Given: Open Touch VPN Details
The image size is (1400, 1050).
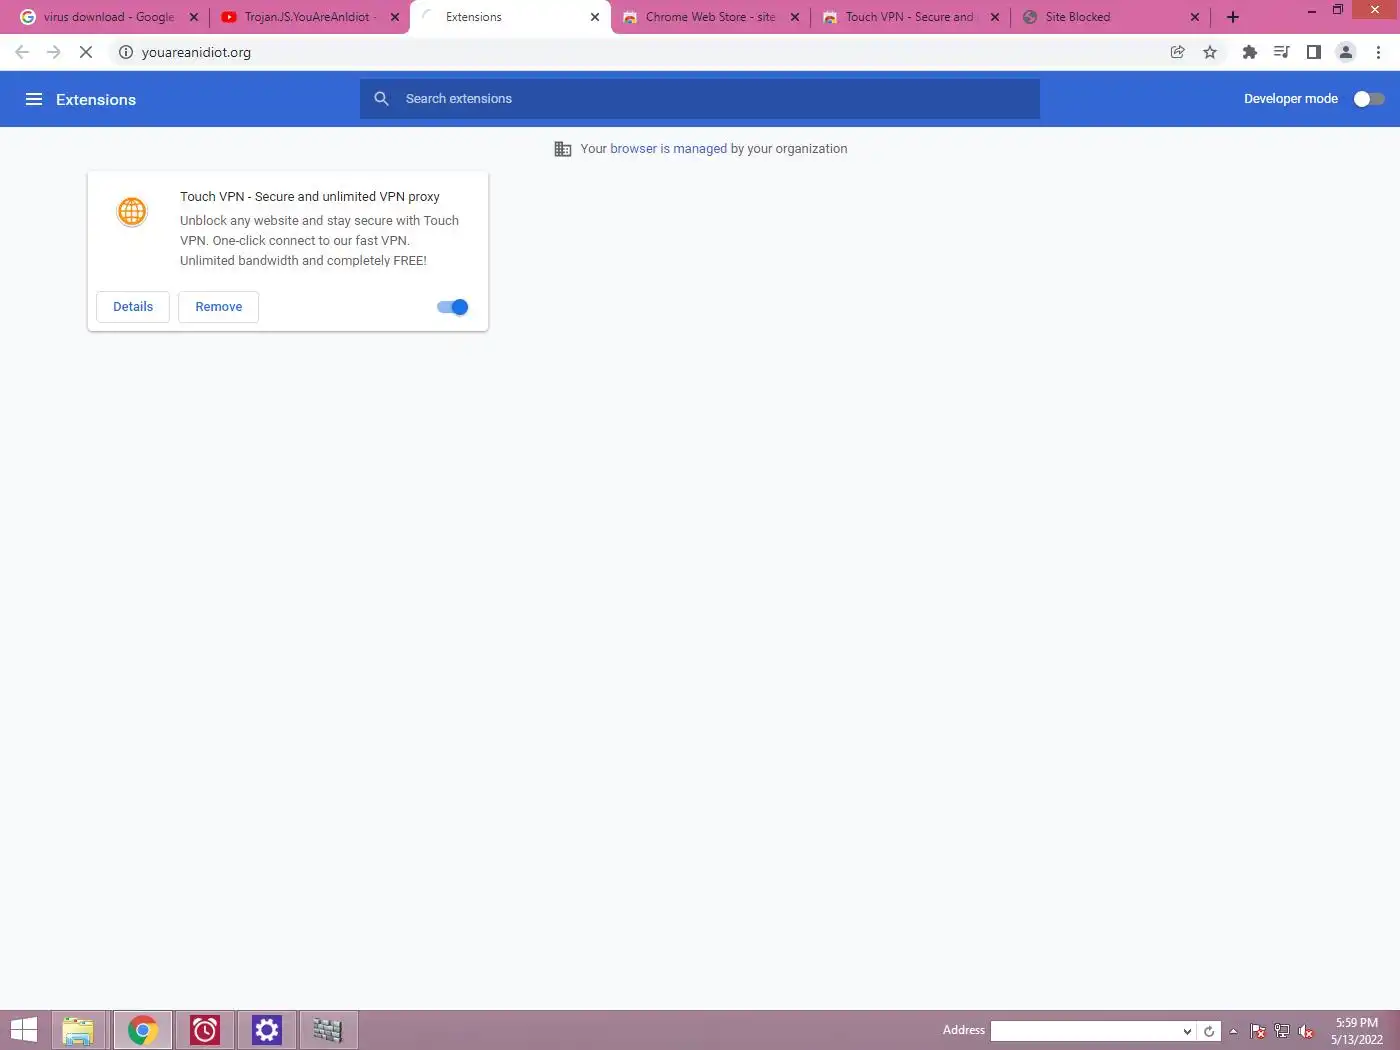Looking at the screenshot, I should 133,307.
